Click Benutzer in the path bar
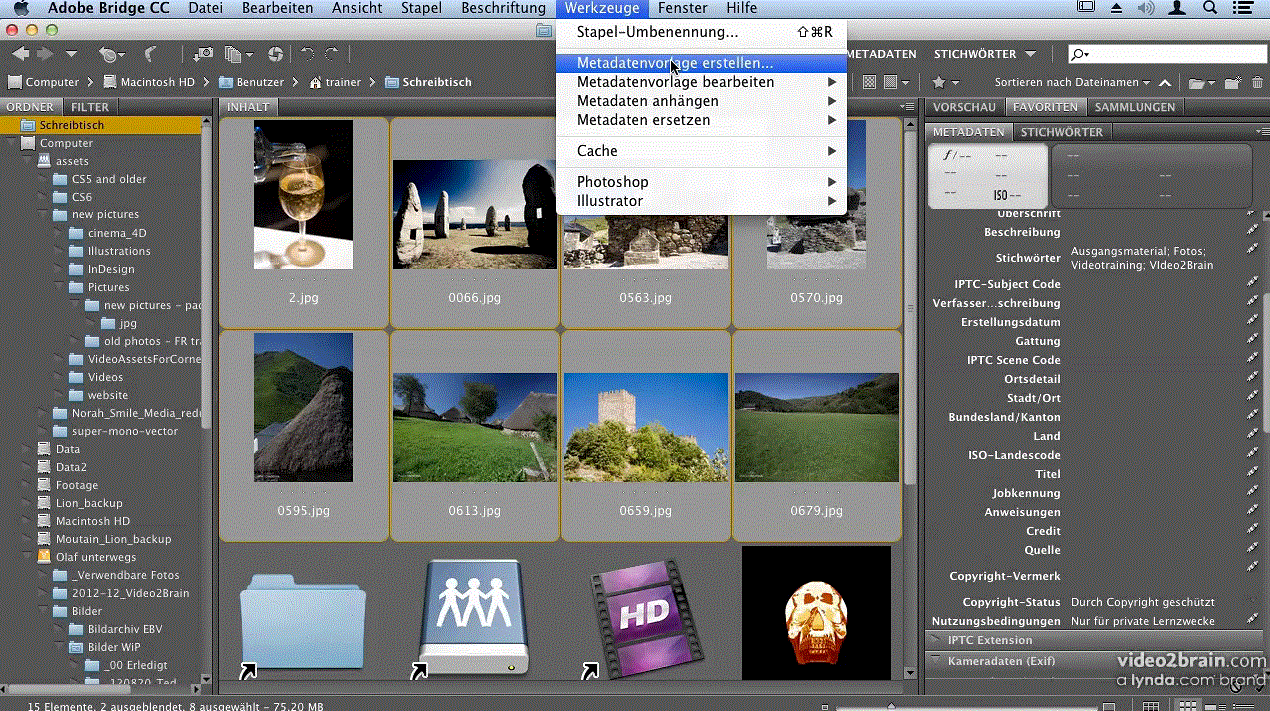Screen dimensions: 1270x711 [251, 82]
